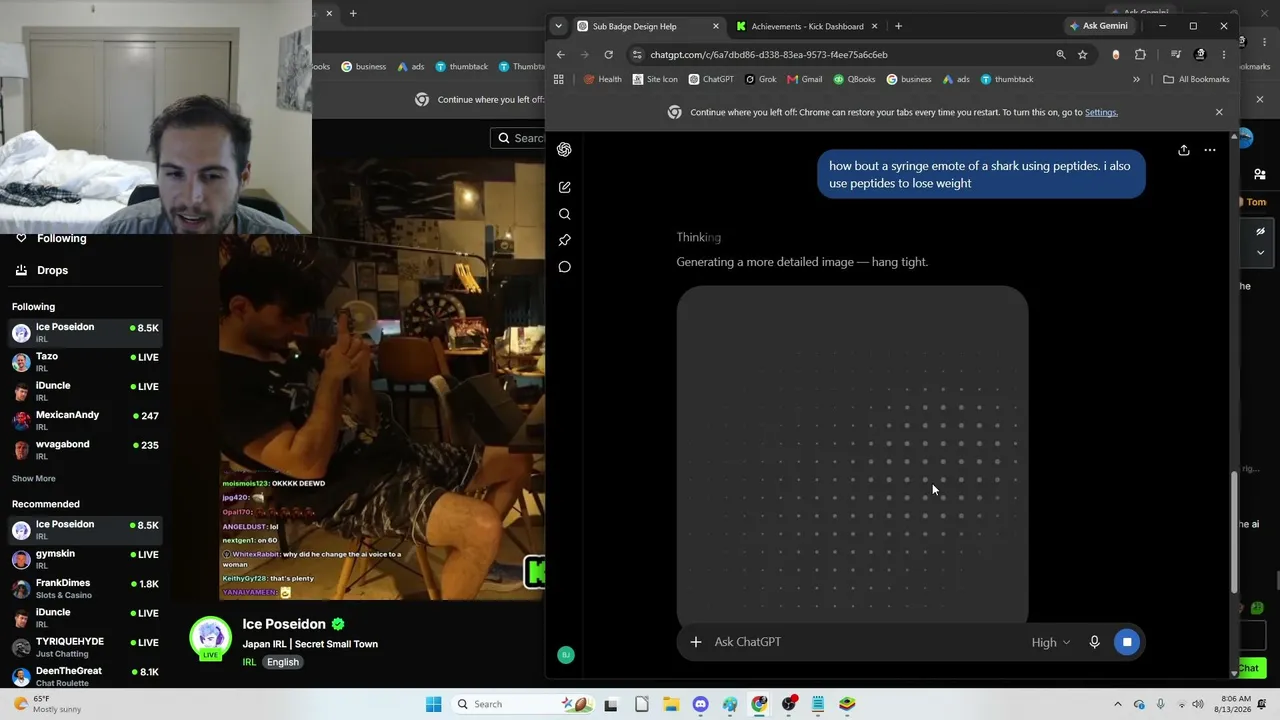Bookmark this page with the star icon
This screenshot has width=1280, height=720.
click(1082, 55)
